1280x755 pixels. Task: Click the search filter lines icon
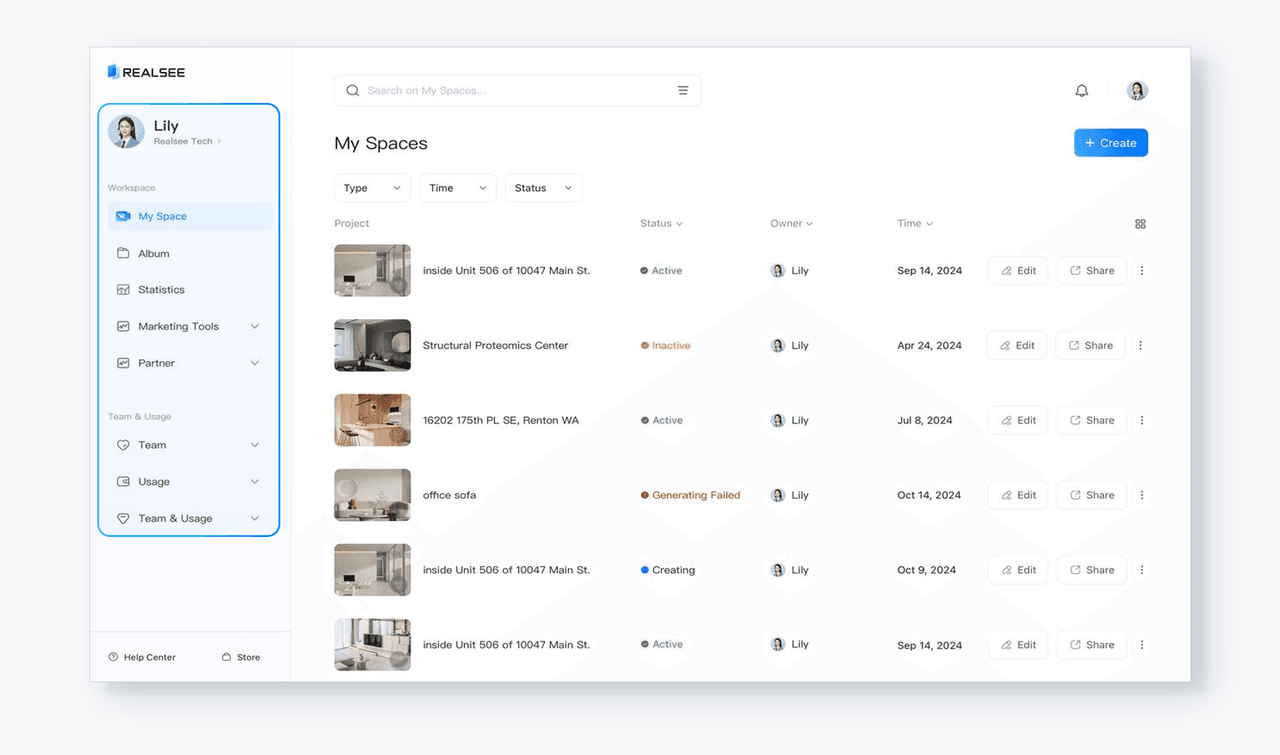click(683, 90)
